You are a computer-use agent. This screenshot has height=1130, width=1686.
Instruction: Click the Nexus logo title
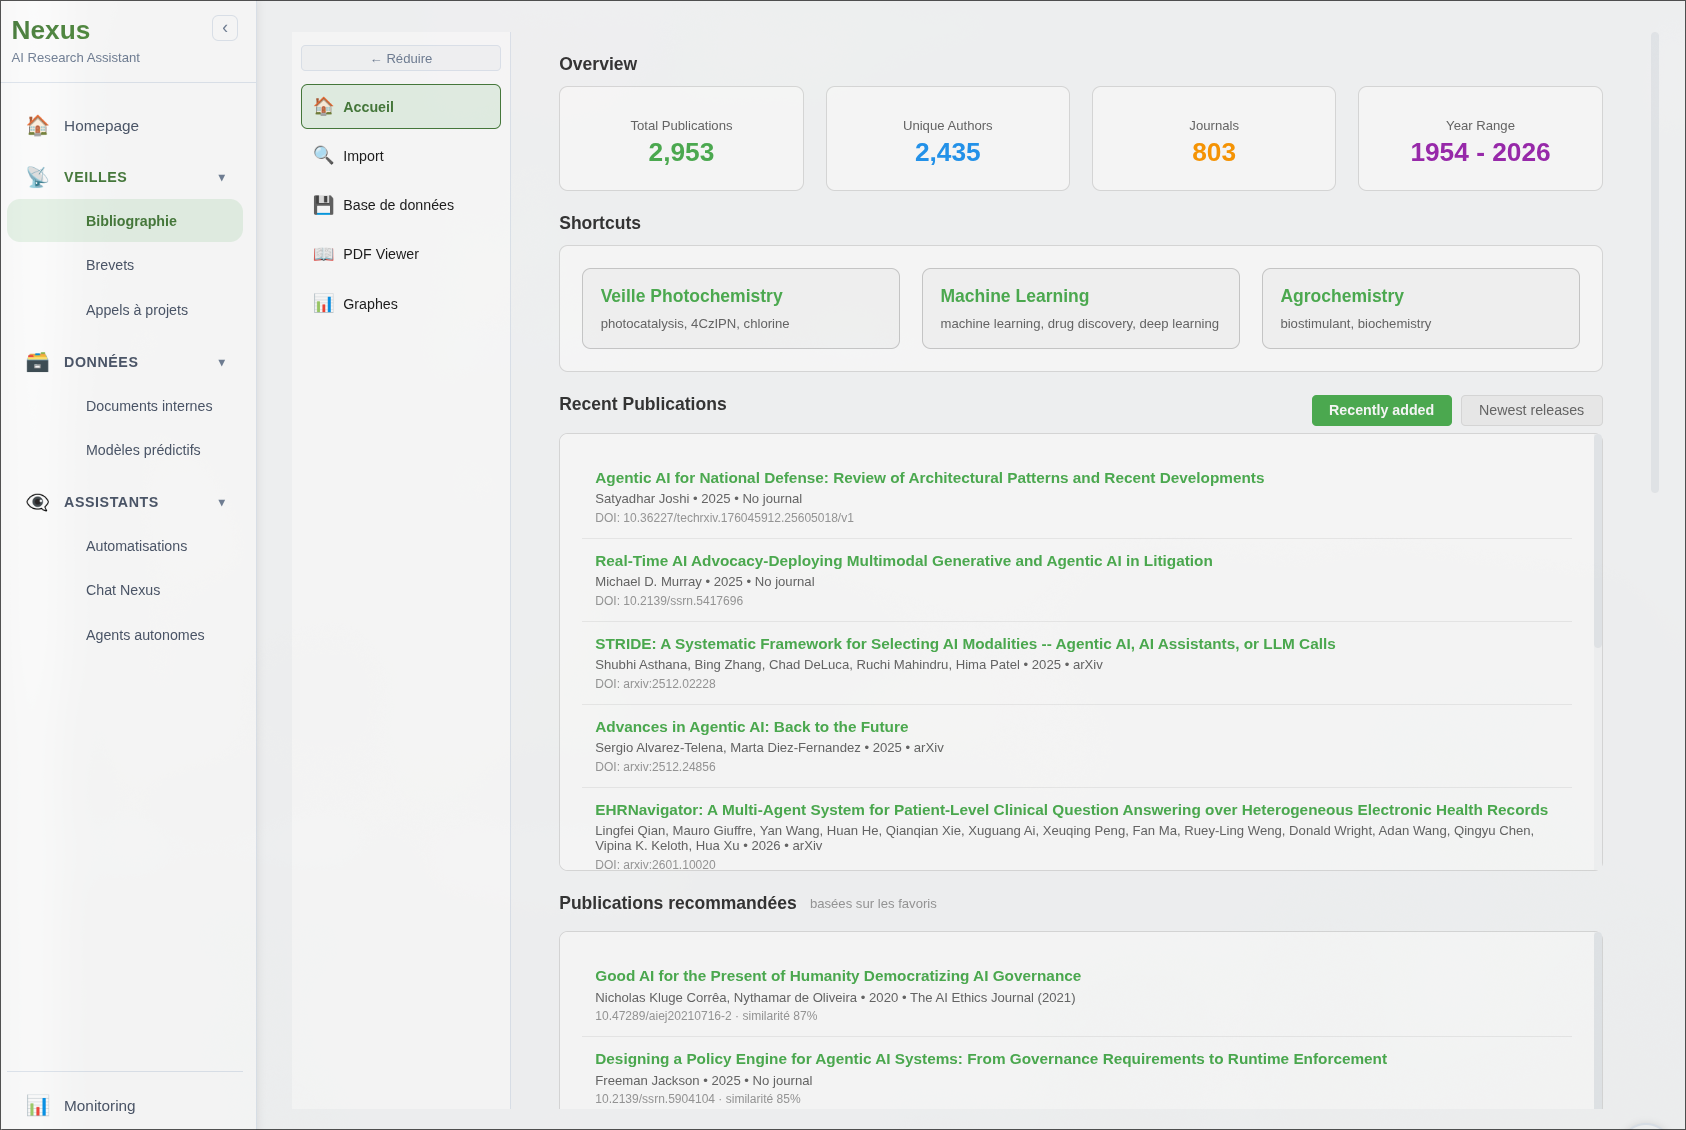pos(51,31)
